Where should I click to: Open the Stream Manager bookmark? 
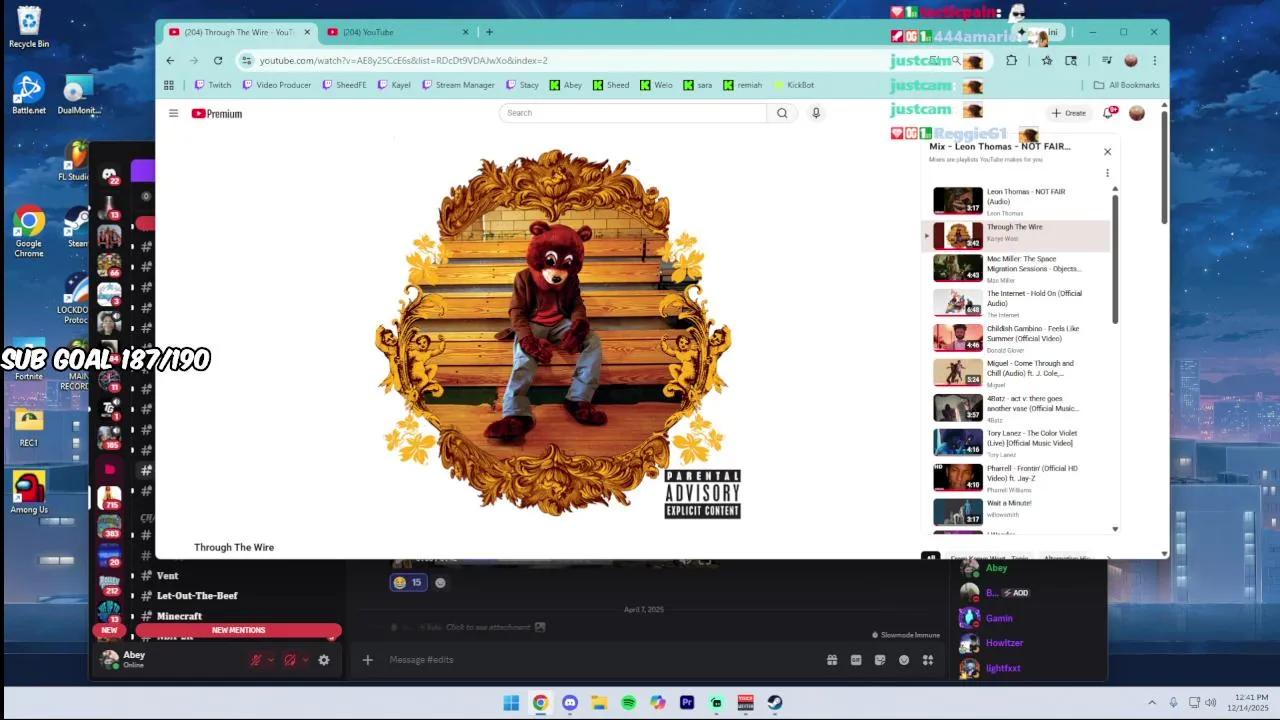tap(458, 85)
